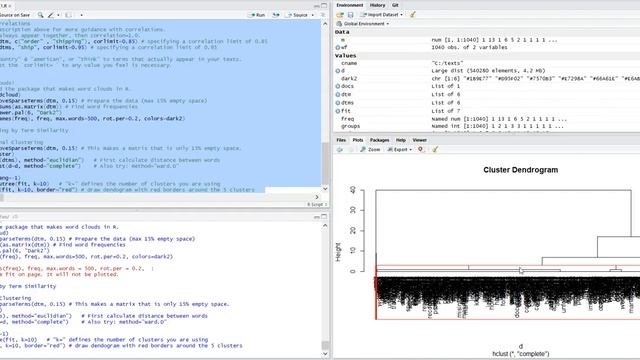
Task: Open the Viewer tab
Action: (x=419, y=140)
